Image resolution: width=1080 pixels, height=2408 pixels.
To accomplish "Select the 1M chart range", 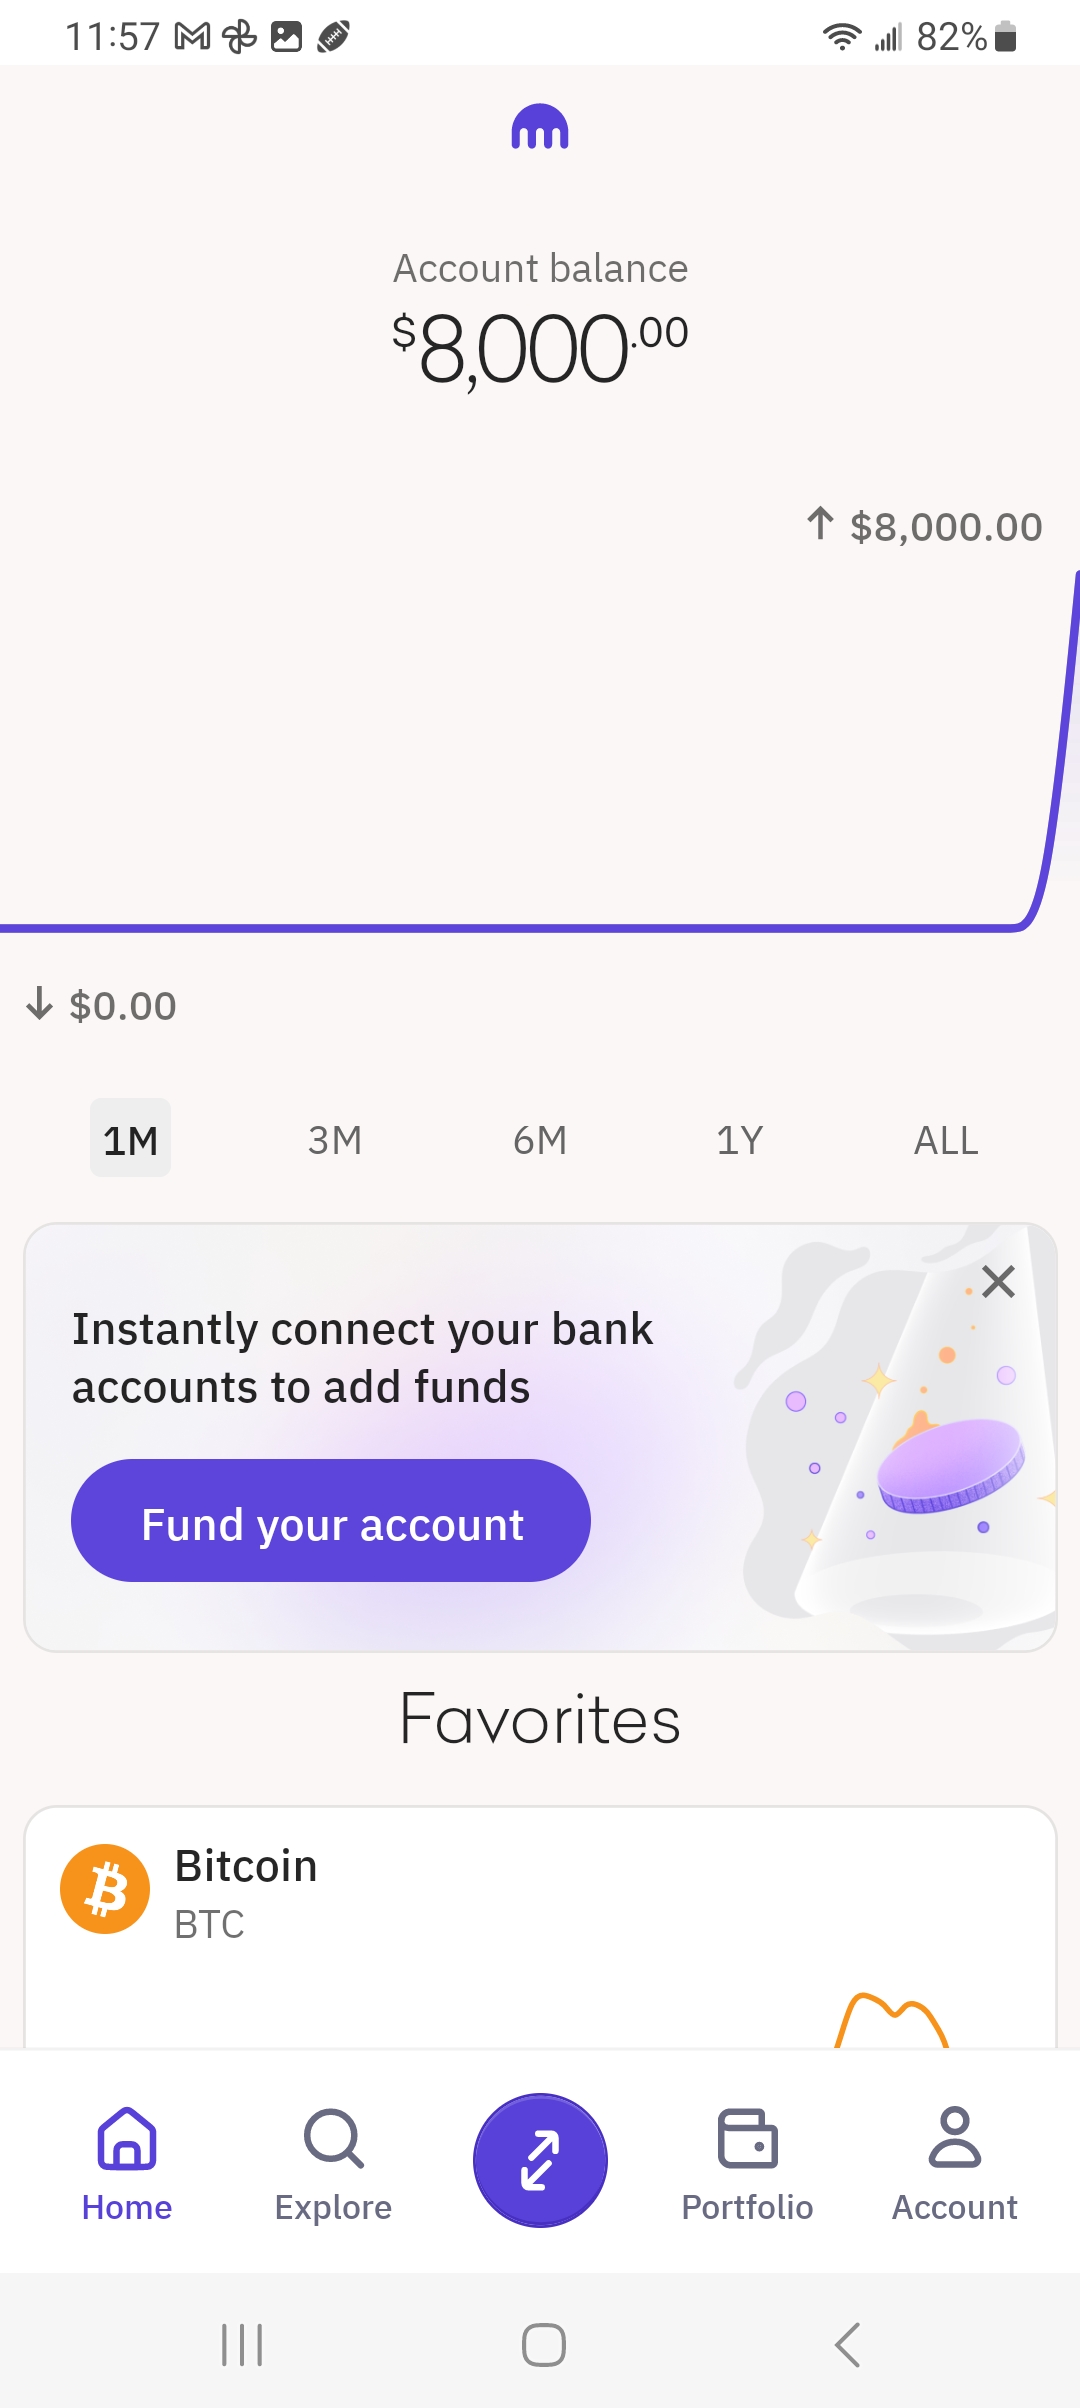I will 131,1139.
